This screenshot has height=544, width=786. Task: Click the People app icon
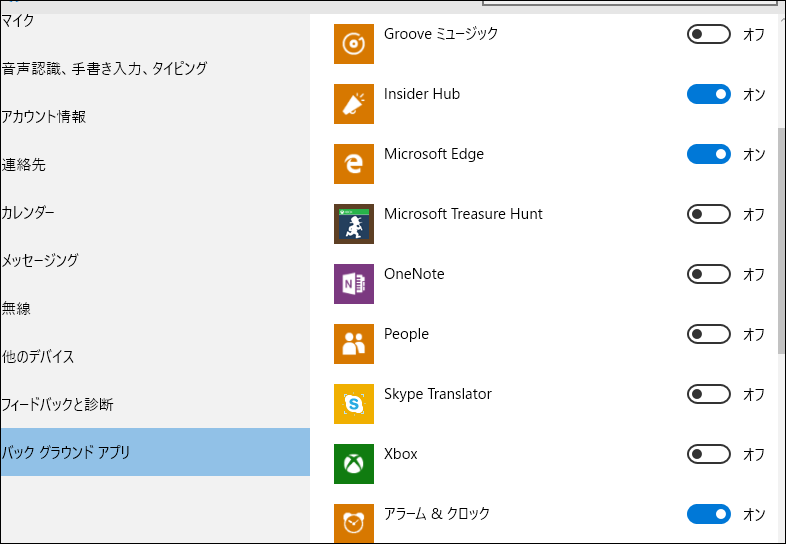point(354,344)
